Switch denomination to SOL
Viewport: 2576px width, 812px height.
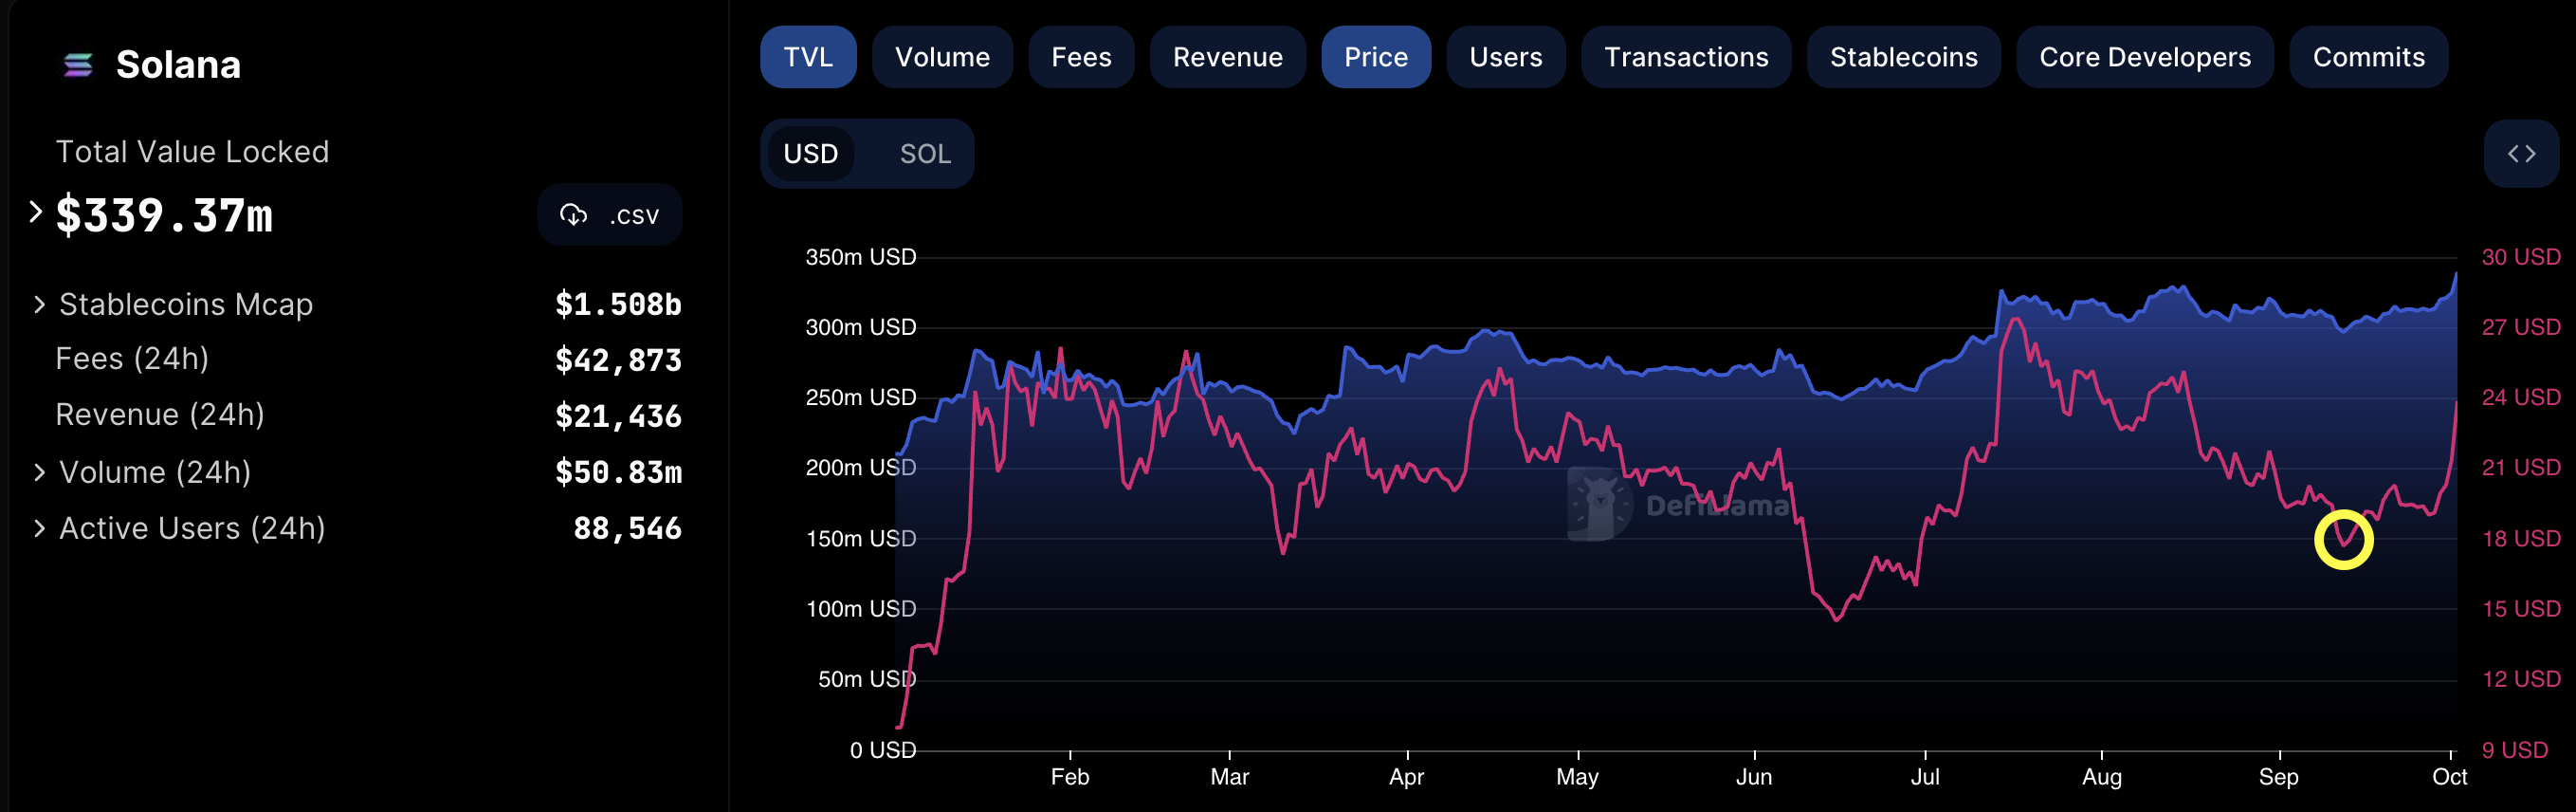(924, 154)
